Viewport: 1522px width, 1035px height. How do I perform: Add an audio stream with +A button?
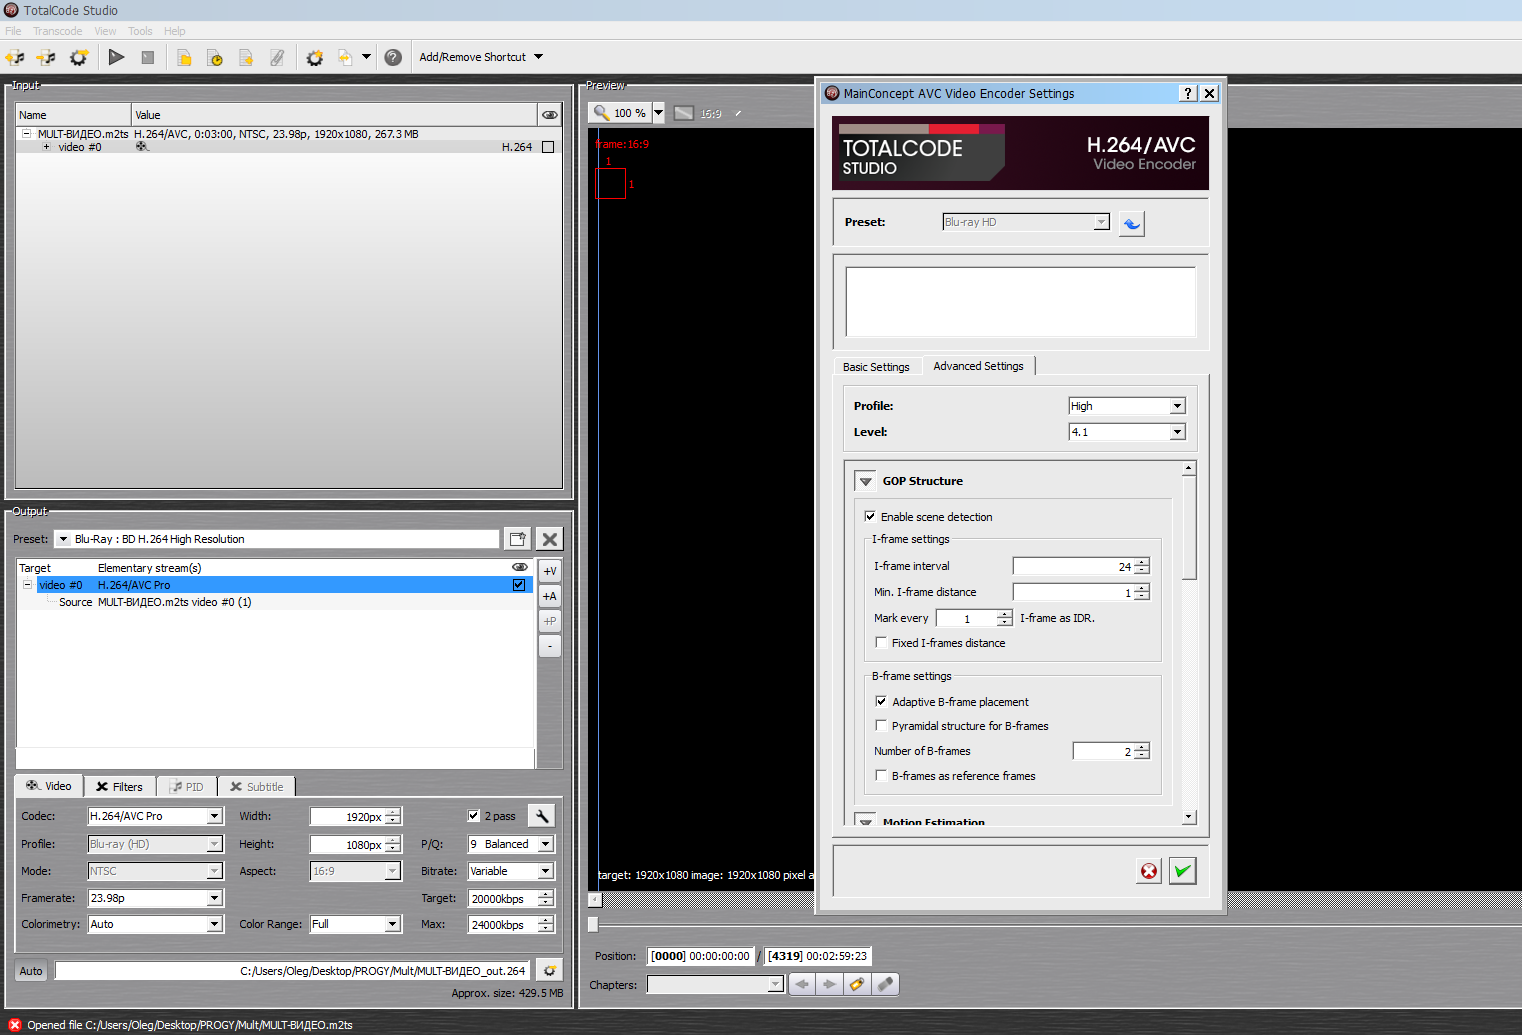pos(550,596)
